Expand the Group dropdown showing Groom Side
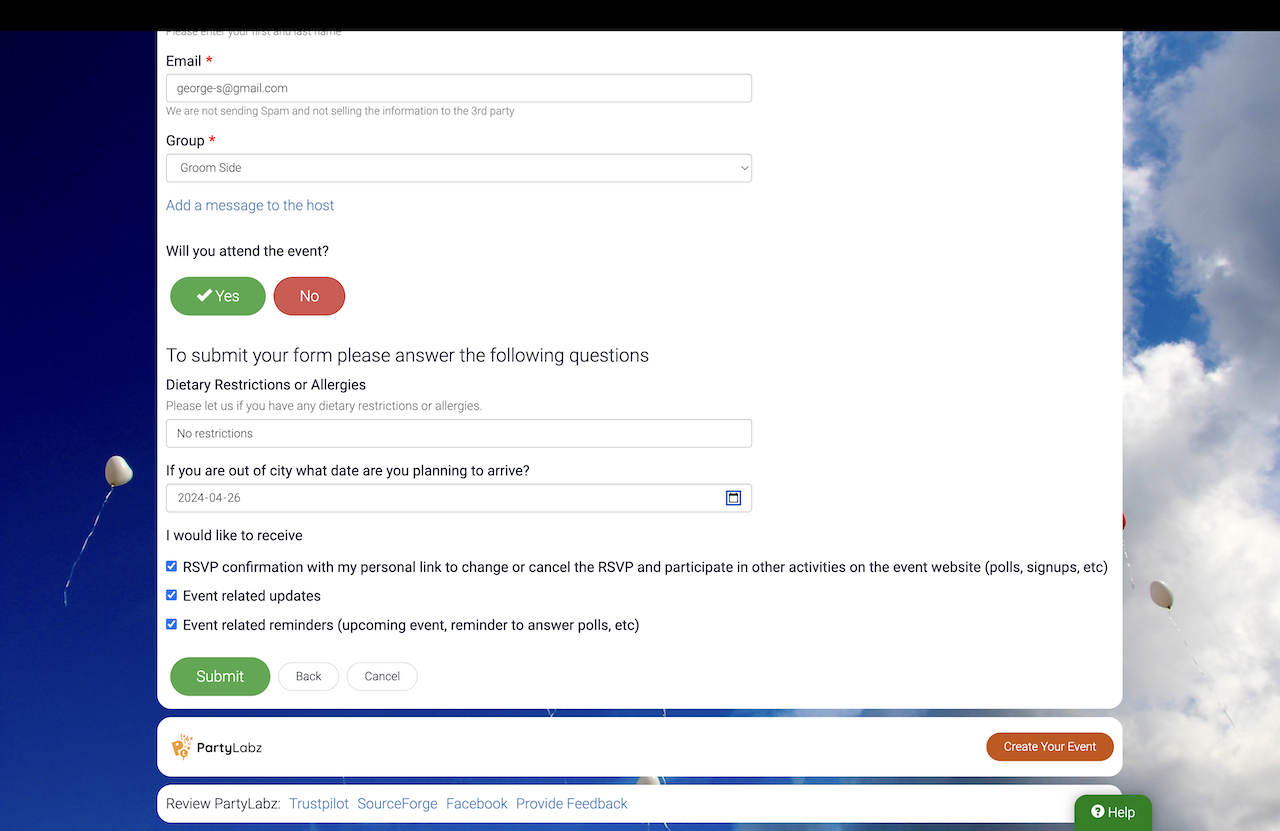The width and height of the screenshot is (1280, 831). tap(458, 168)
